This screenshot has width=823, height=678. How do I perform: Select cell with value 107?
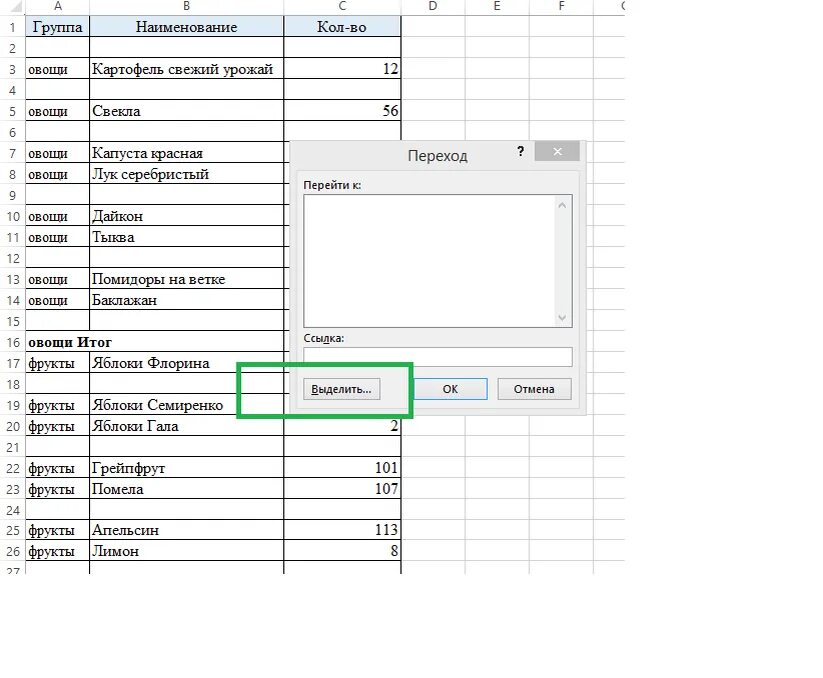[x=342, y=488]
